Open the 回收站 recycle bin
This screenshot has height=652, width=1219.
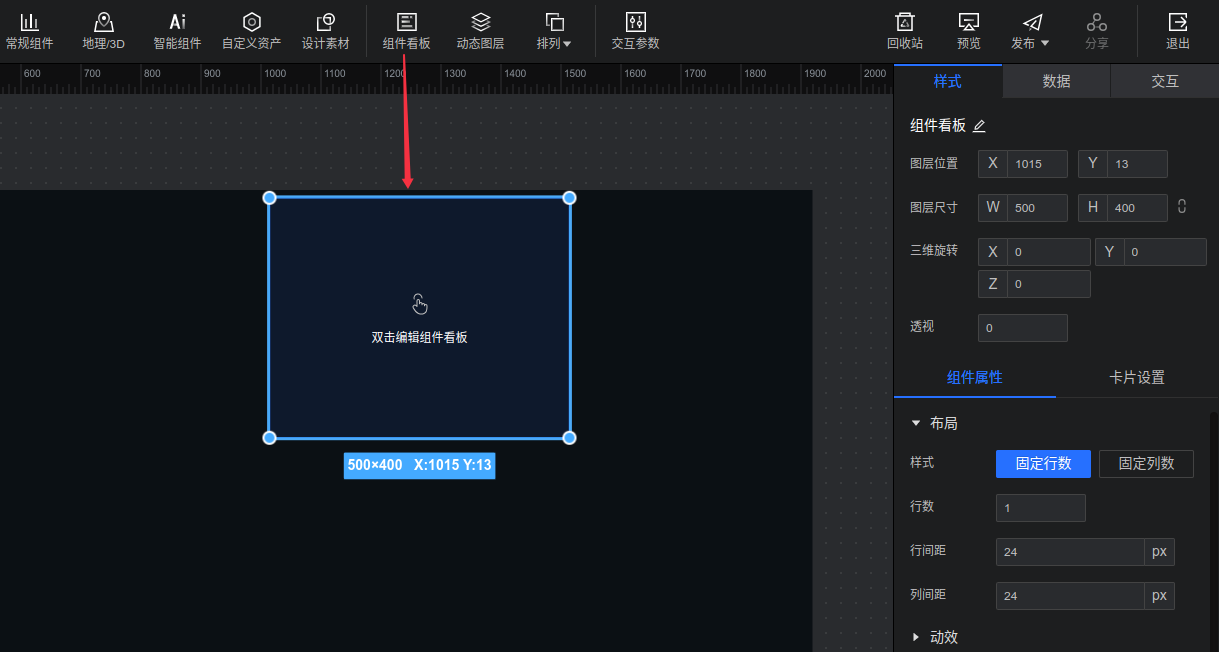pyautogui.click(x=904, y=31)
